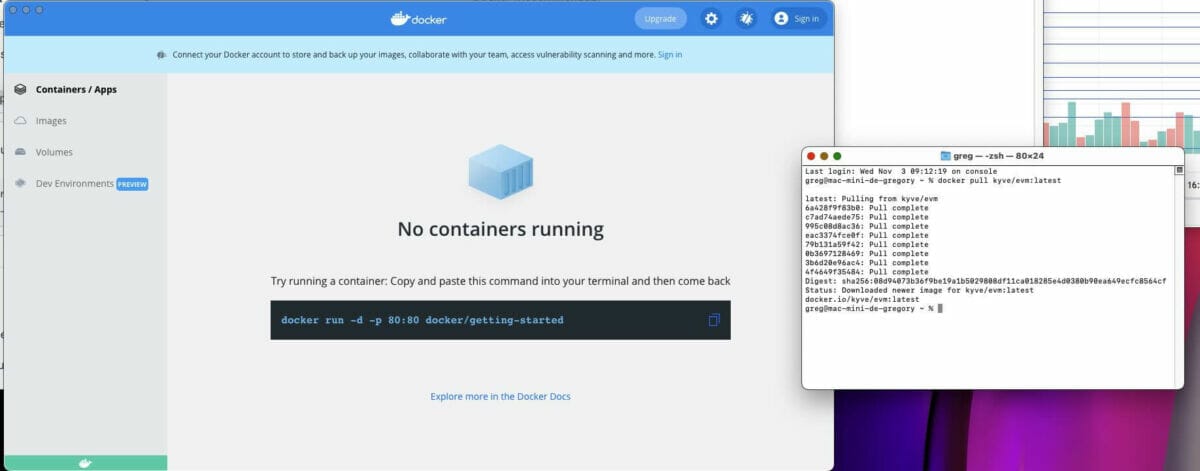Click the Images cloud icon in sidebar
Image resolution: width=1200 pixels, height=471 pixels.
point(20,121)
